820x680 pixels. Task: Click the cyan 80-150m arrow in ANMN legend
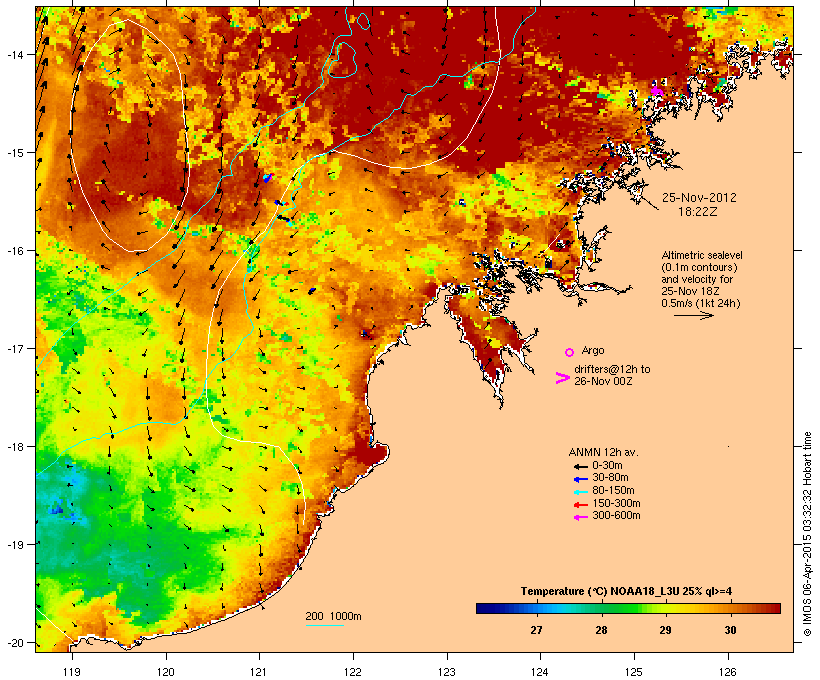point(580,492)
